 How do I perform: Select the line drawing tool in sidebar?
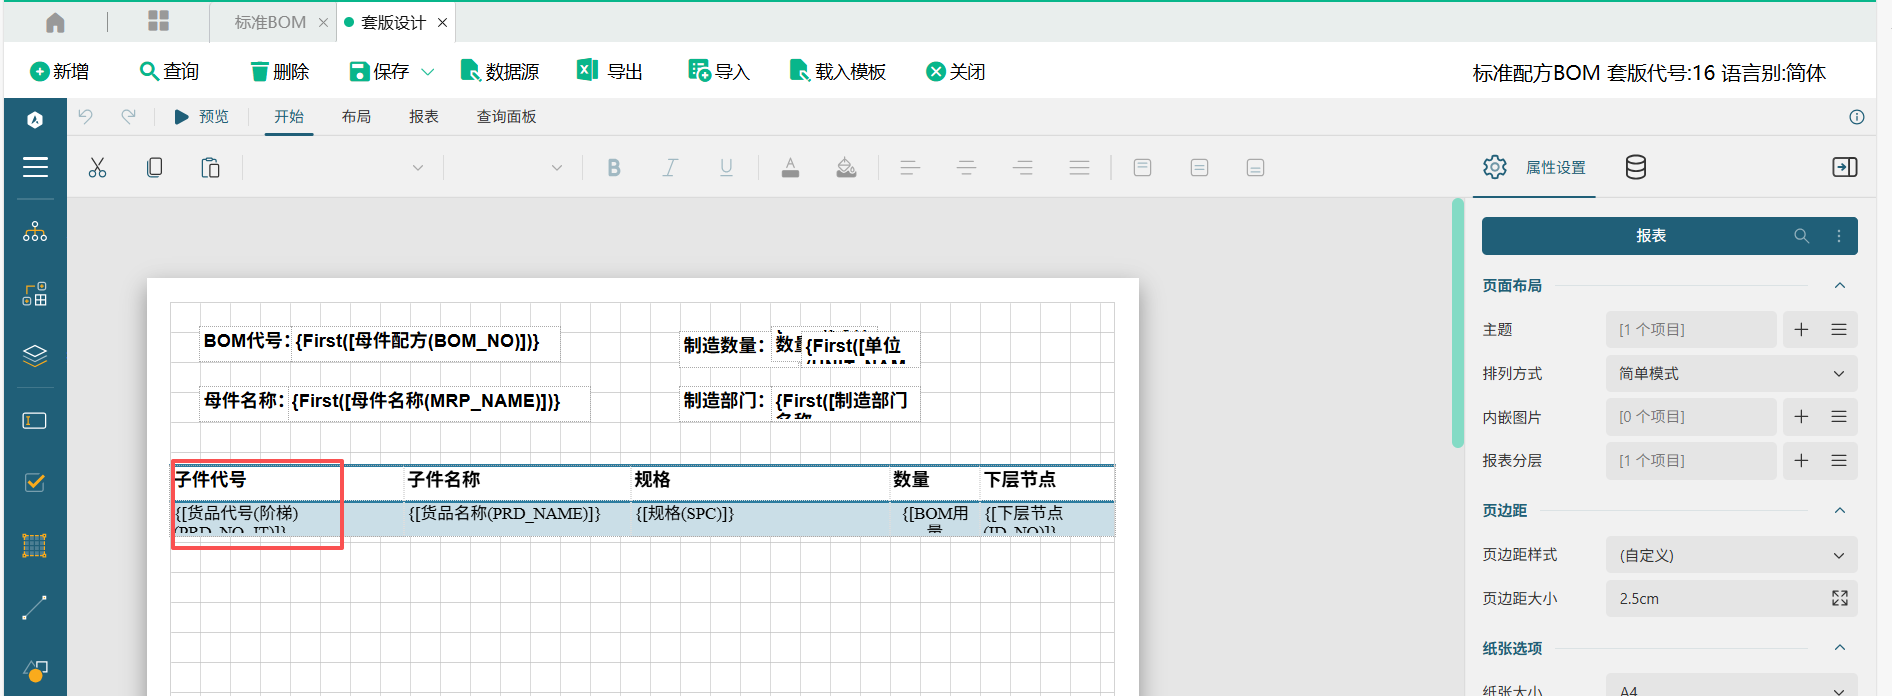click(35, 607)
